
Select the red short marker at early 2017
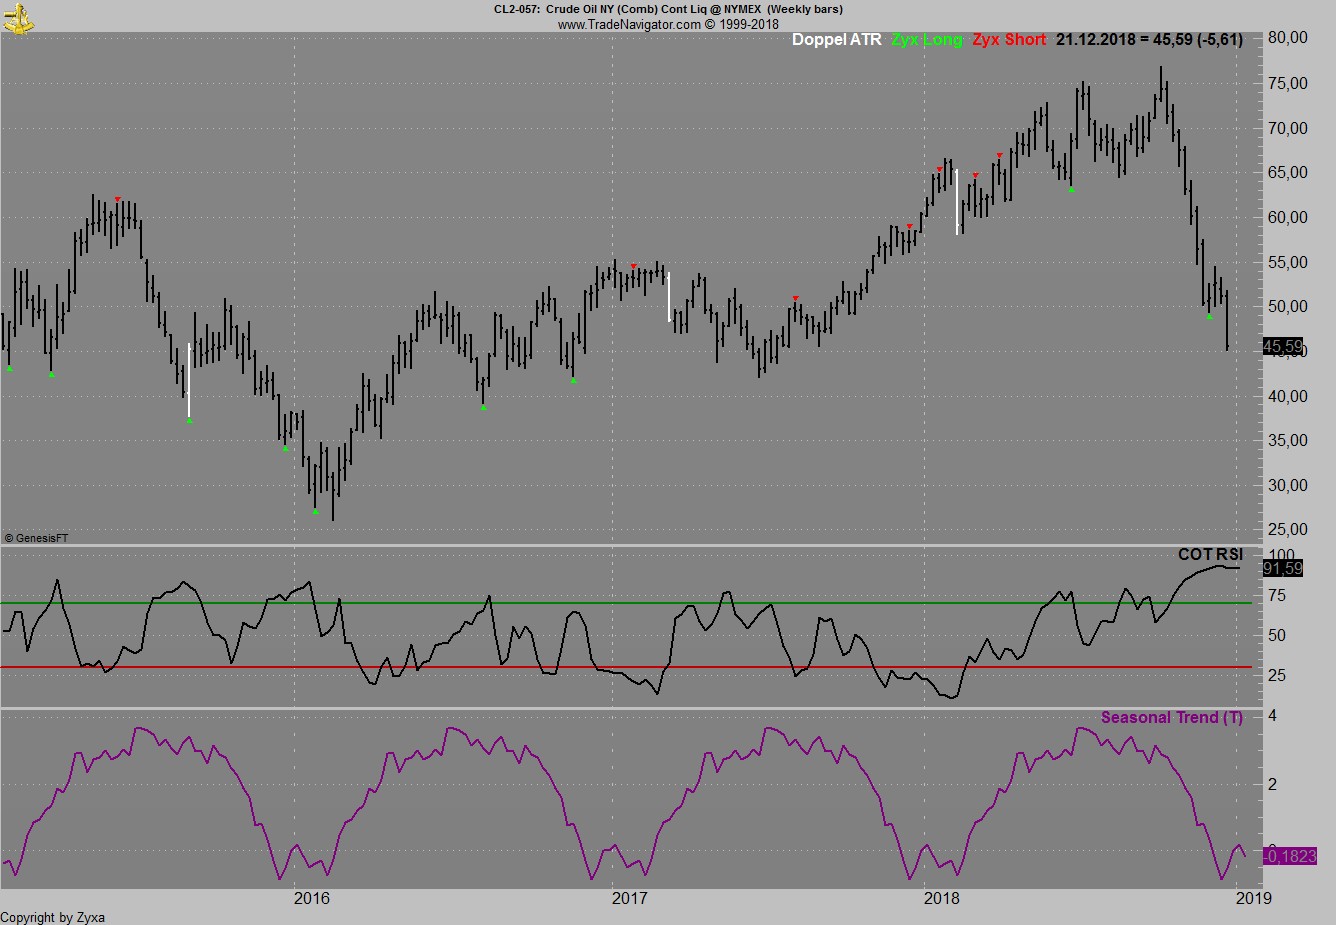point(633,266)
